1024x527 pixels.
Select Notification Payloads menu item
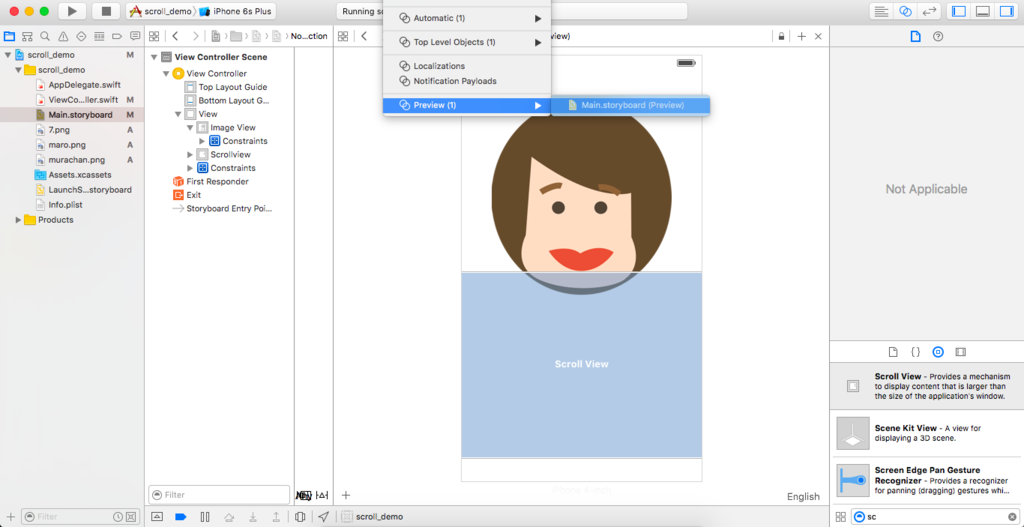467,81
